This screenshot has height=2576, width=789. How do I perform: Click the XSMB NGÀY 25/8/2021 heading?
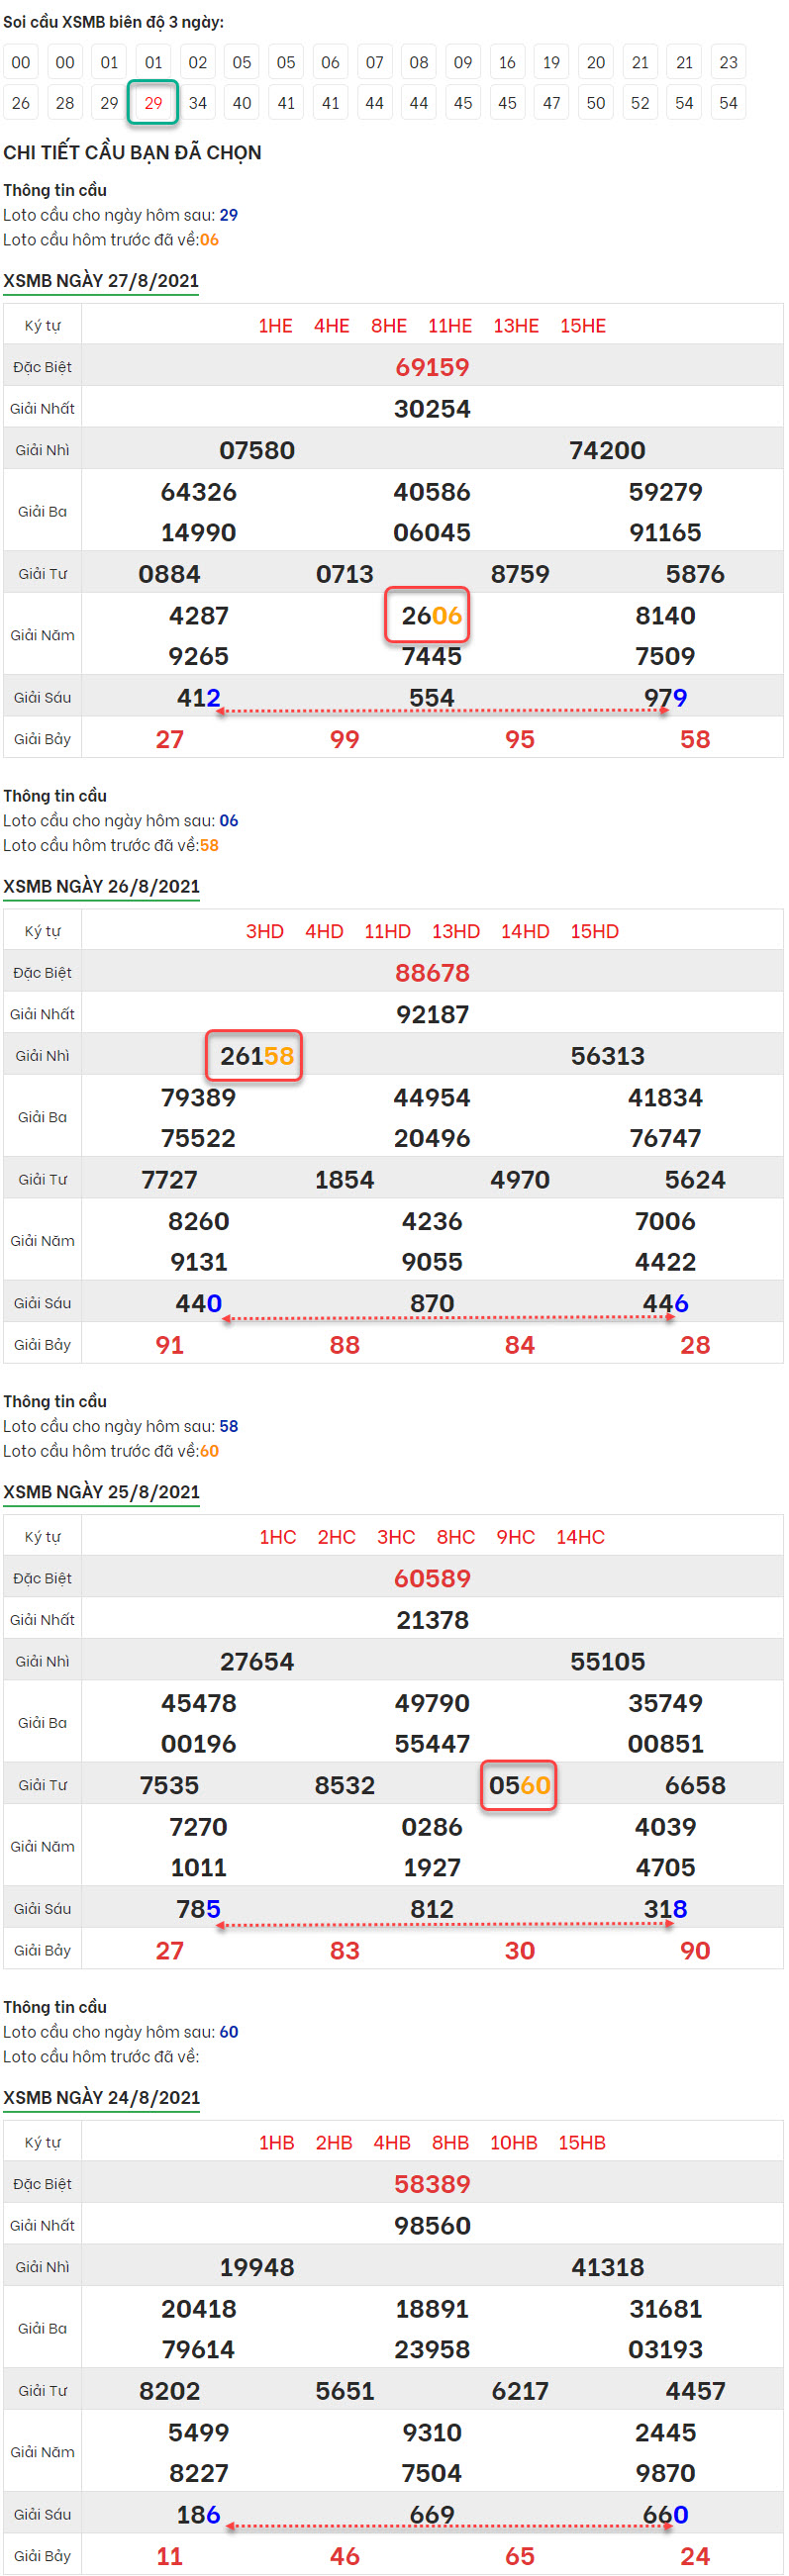(101, 1491)
